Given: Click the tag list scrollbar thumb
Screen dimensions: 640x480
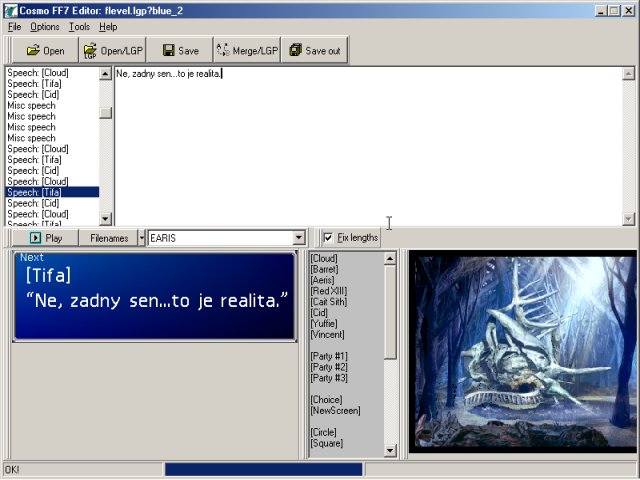Looking at the screenshot, I should pyautogui.click(x=390, y=312).
